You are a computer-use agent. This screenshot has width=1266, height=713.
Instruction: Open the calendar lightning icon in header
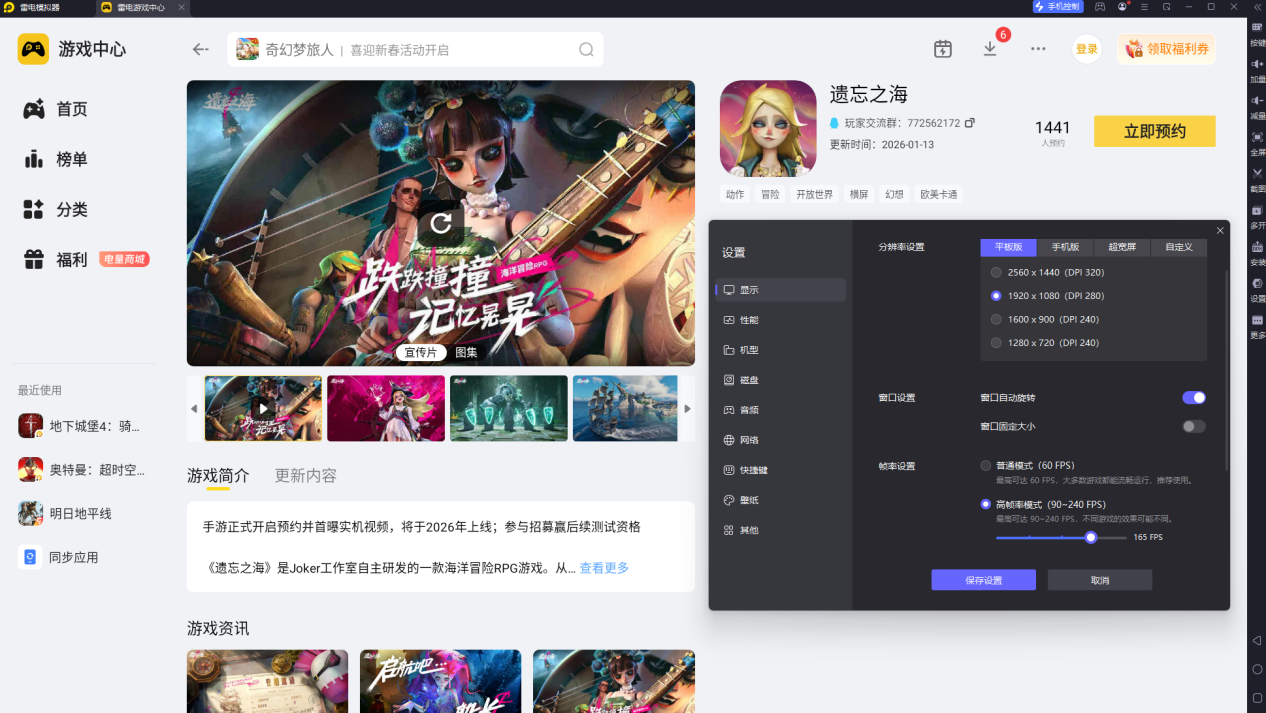pyautogui.click(x=942, y=49)
